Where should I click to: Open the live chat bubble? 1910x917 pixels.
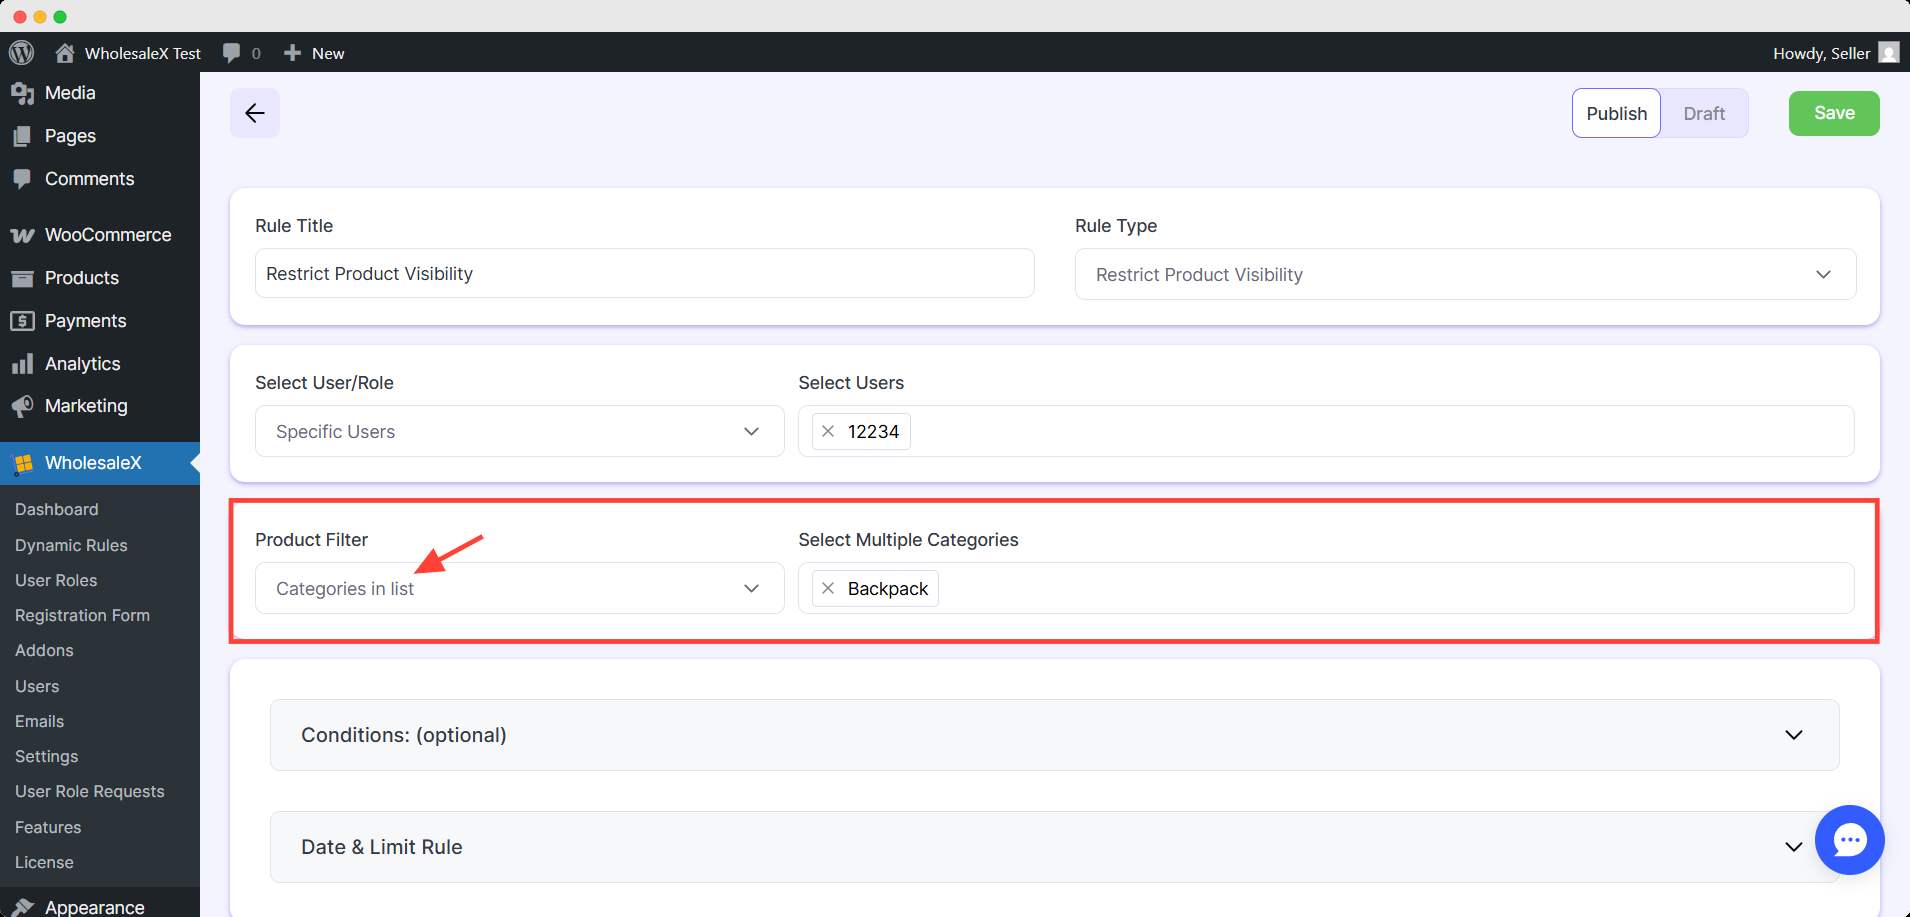1849,840
